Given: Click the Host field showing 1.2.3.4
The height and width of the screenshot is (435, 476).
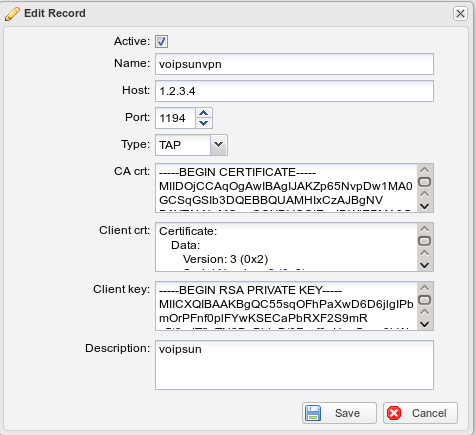Looking at the screenshot, I should pos(294,91).
